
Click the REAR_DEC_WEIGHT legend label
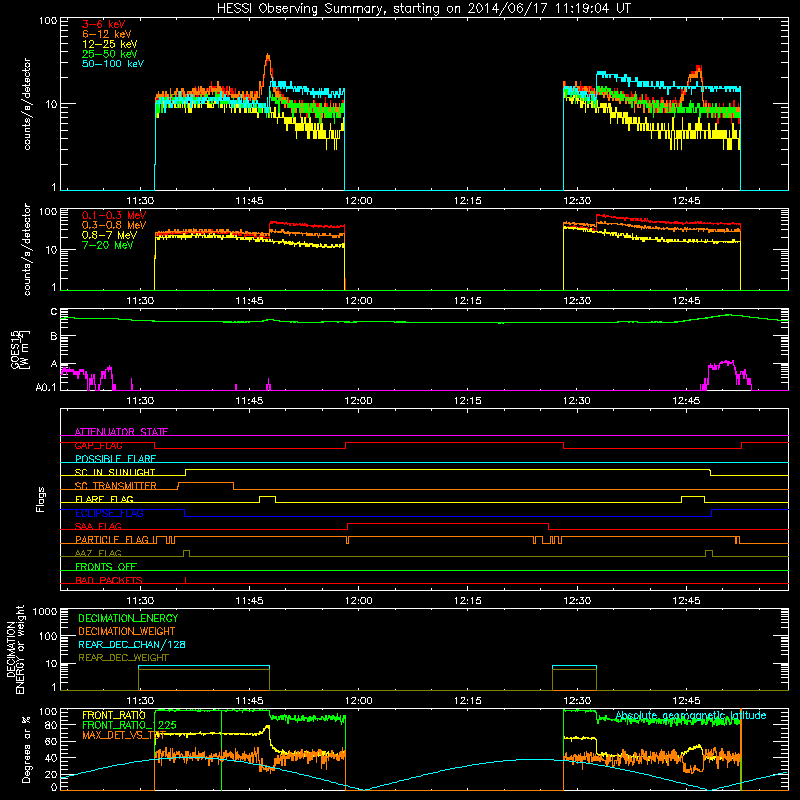pyautogui.click(x=123, y=658)
